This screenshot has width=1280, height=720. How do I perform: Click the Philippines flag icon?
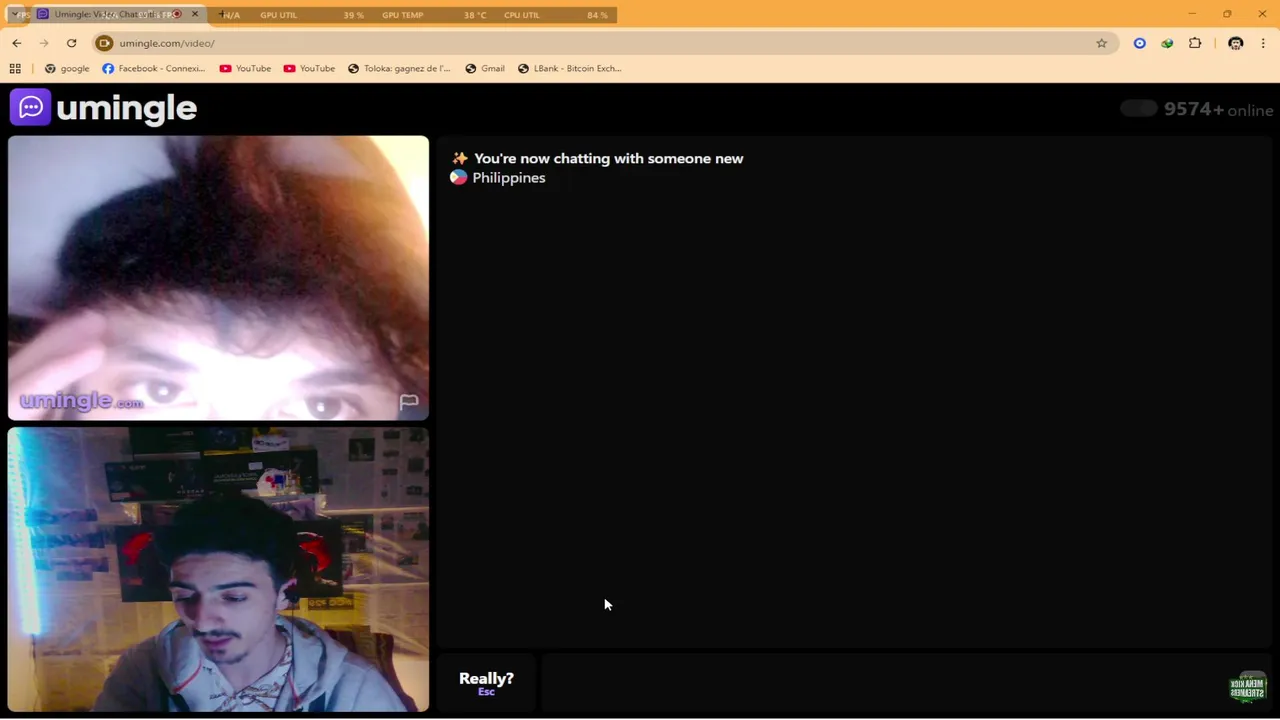click(458, 177)
